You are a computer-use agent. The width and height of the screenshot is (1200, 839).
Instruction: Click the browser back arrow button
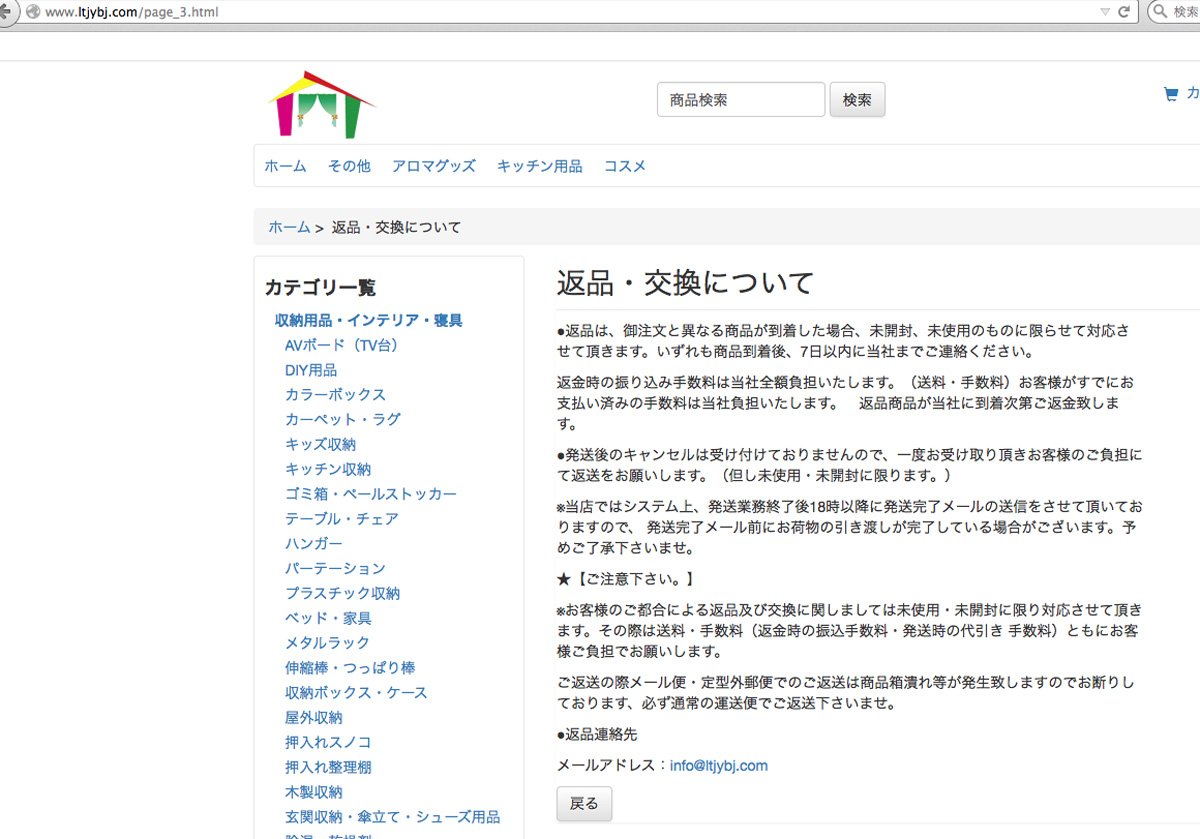click(6, 12)
